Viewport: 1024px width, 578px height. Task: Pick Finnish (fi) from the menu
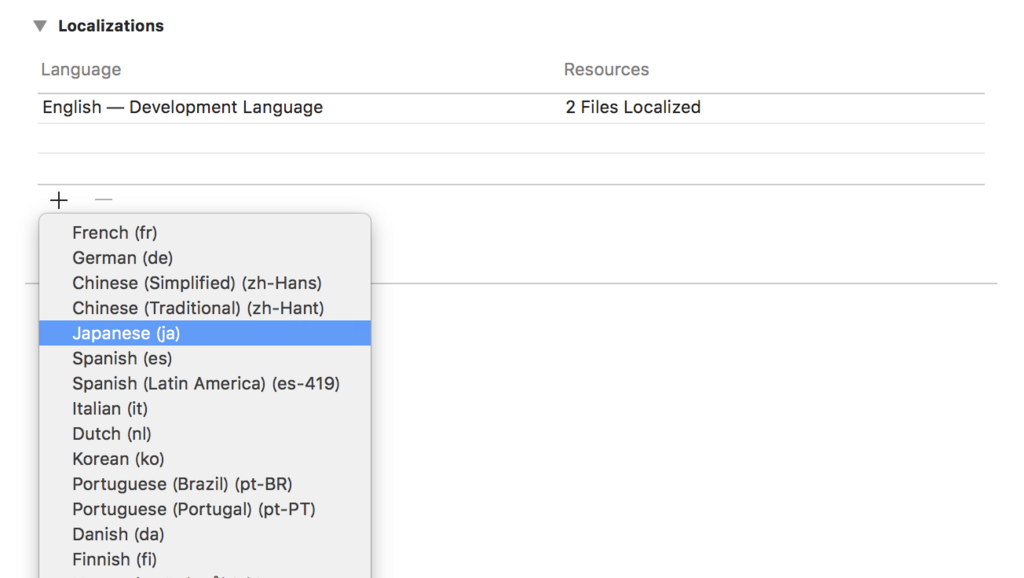pos(205,560)
